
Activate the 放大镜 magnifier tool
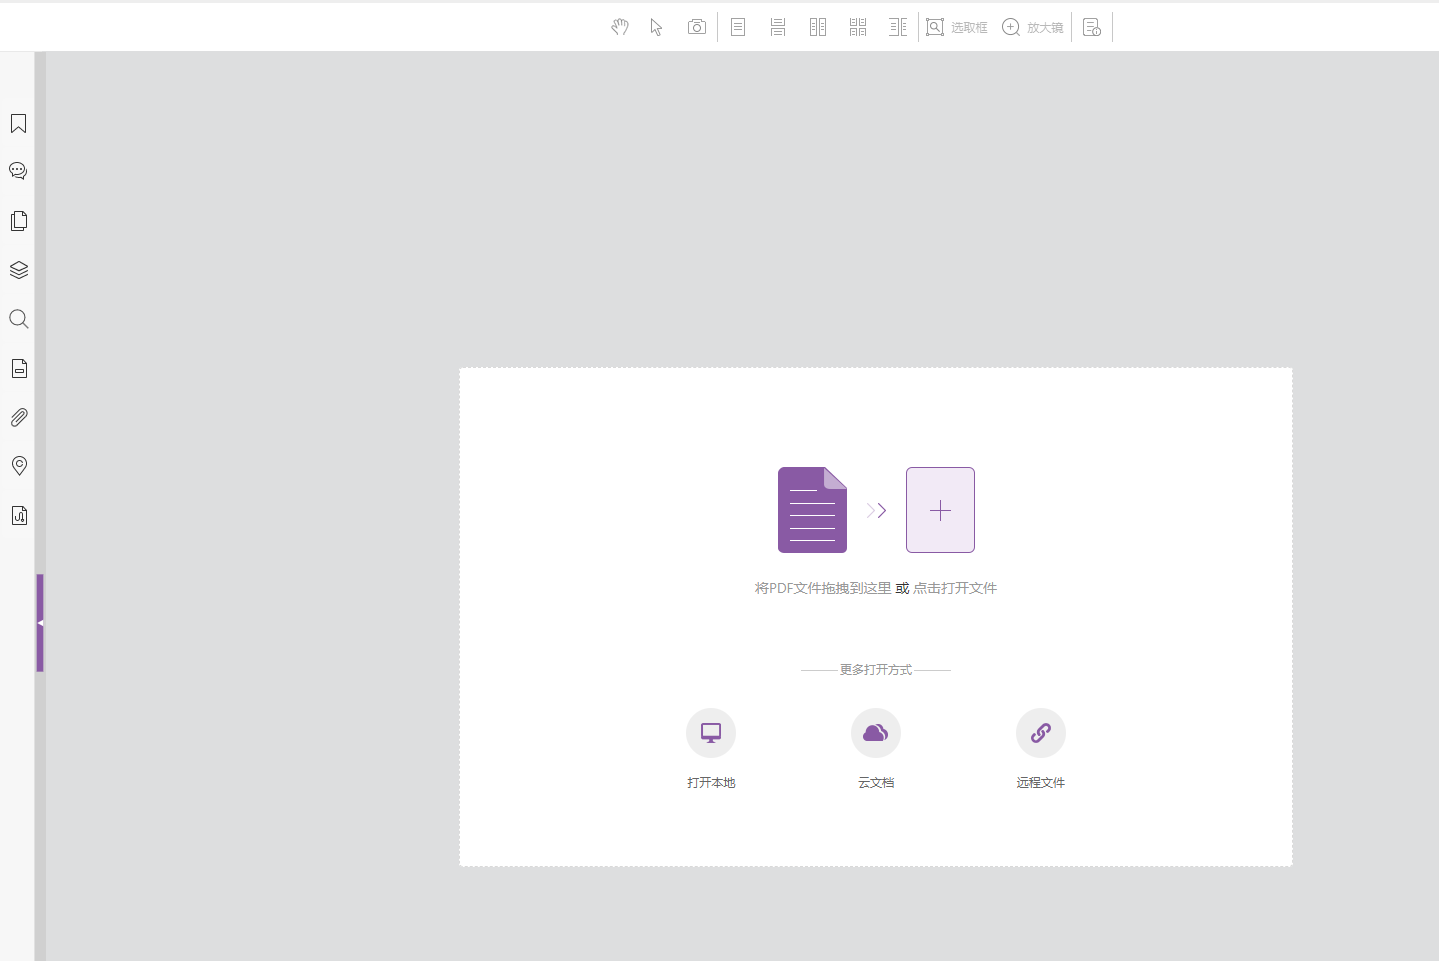[1032, 27]
